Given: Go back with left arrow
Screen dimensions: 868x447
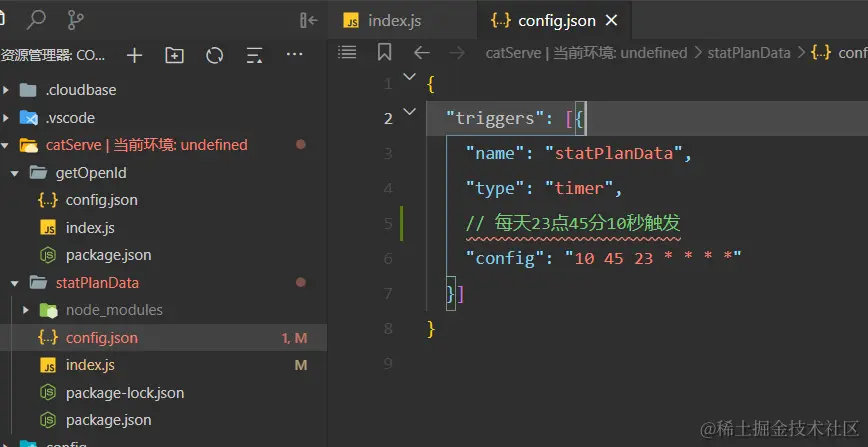Looking at the screenshot, I should [422, 53].
